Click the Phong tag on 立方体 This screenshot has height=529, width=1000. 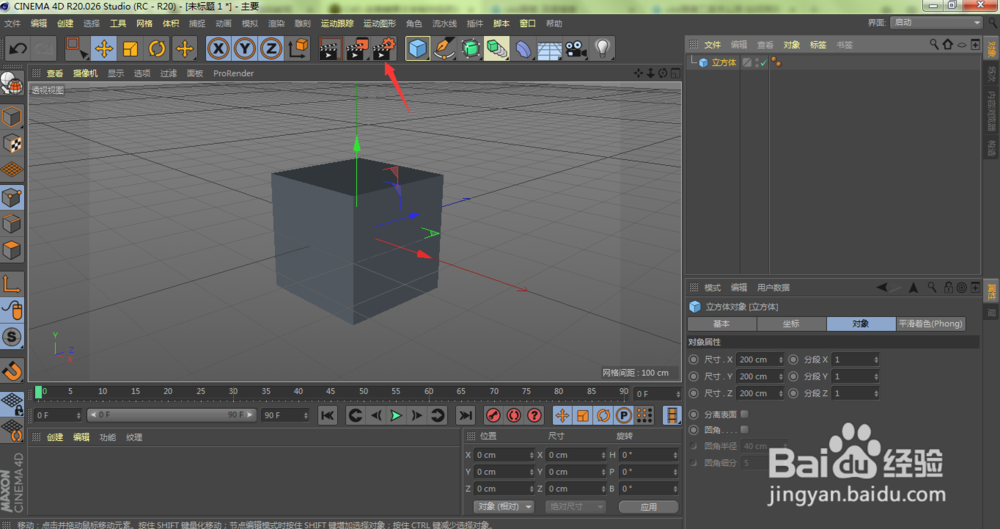point(776,63)
